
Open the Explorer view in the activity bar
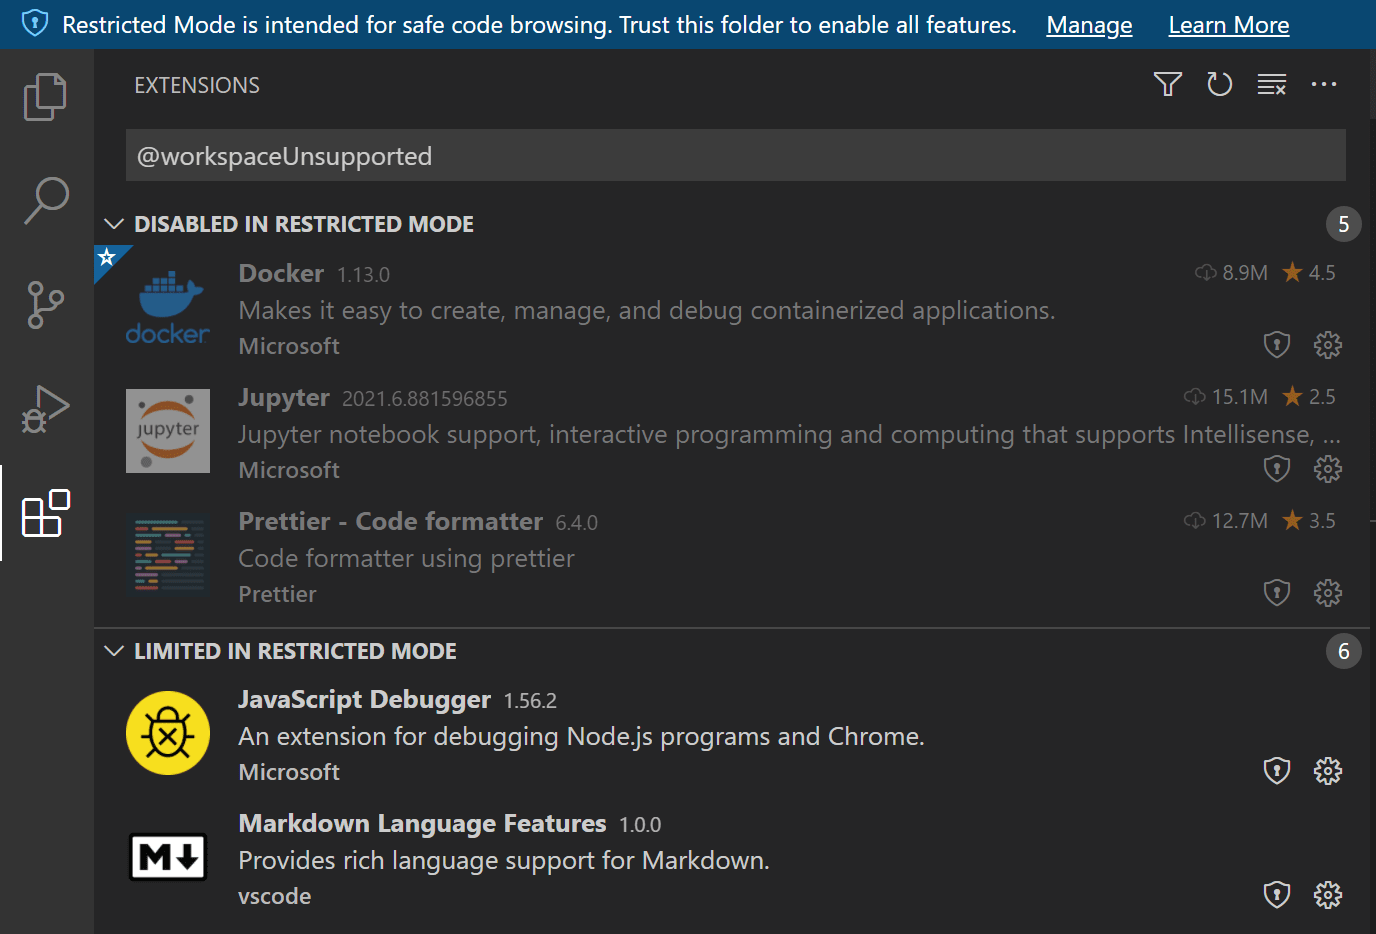45,96
